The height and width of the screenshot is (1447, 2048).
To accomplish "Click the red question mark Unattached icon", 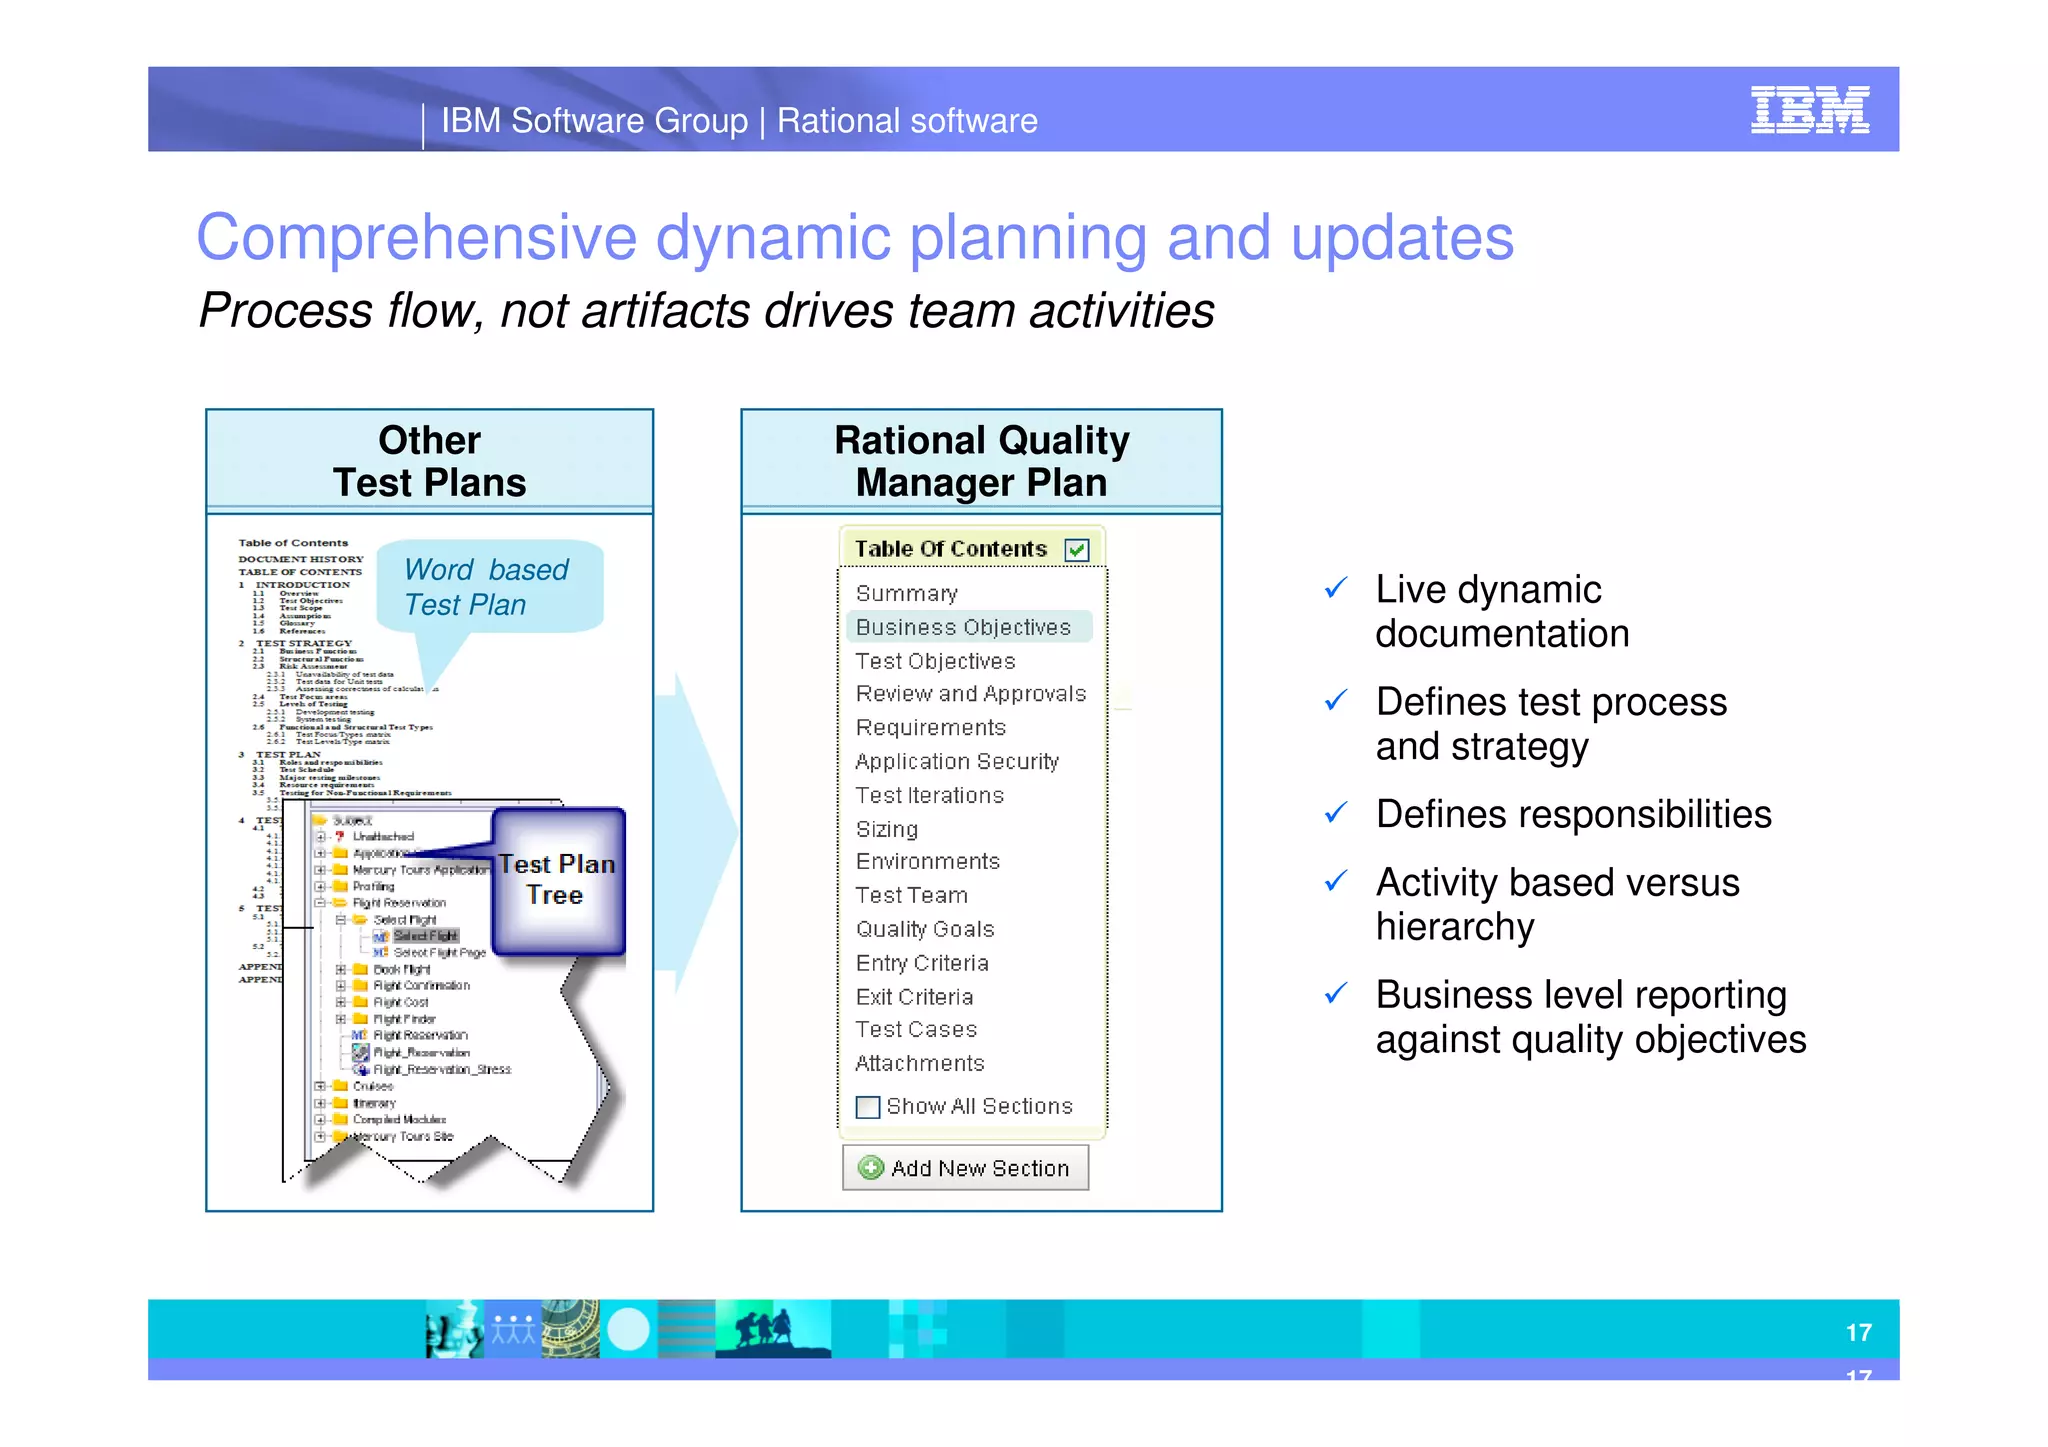I will [340, 836].
